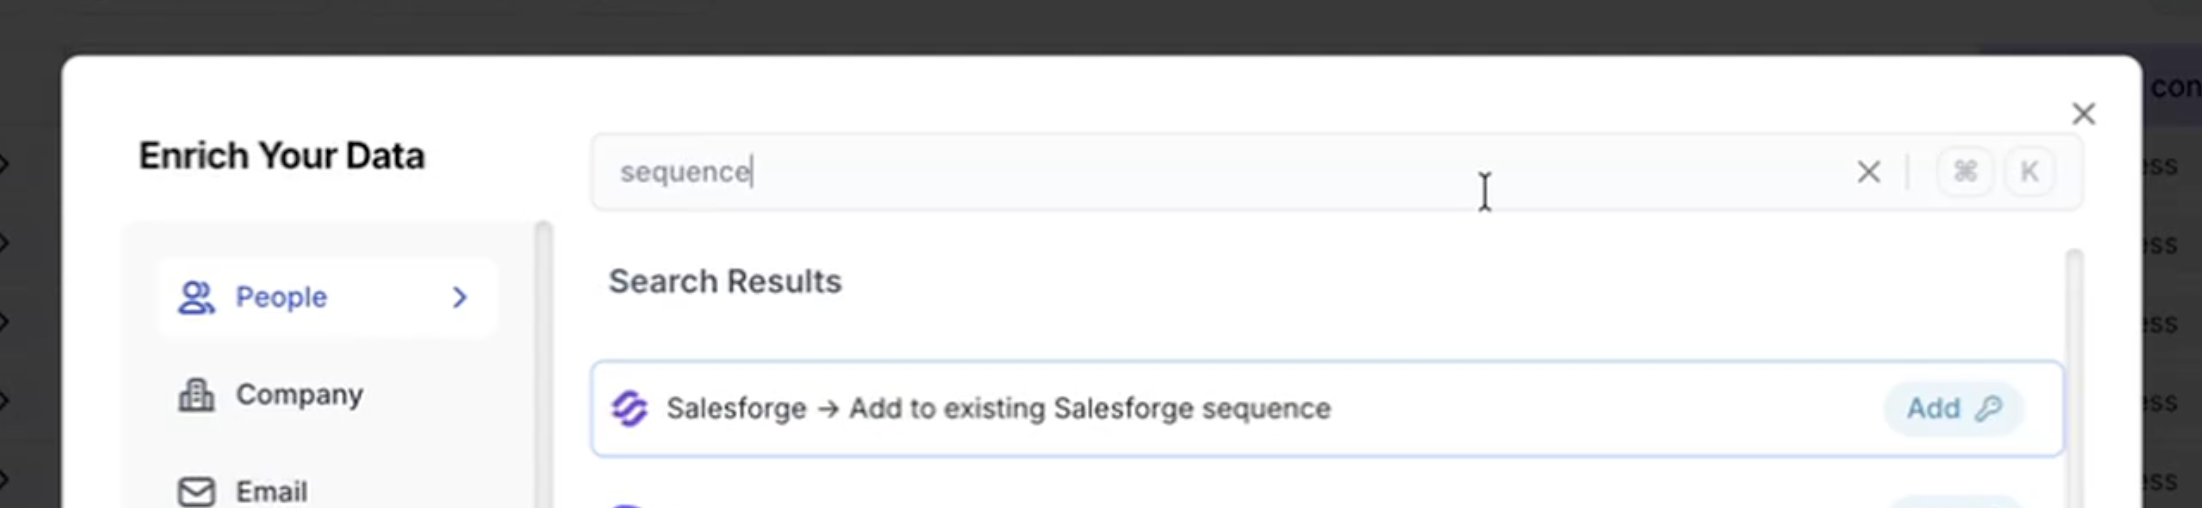This screenshot has height=508, width=2202.
Task: Click the Search Results heading
Action: point(725,282)
